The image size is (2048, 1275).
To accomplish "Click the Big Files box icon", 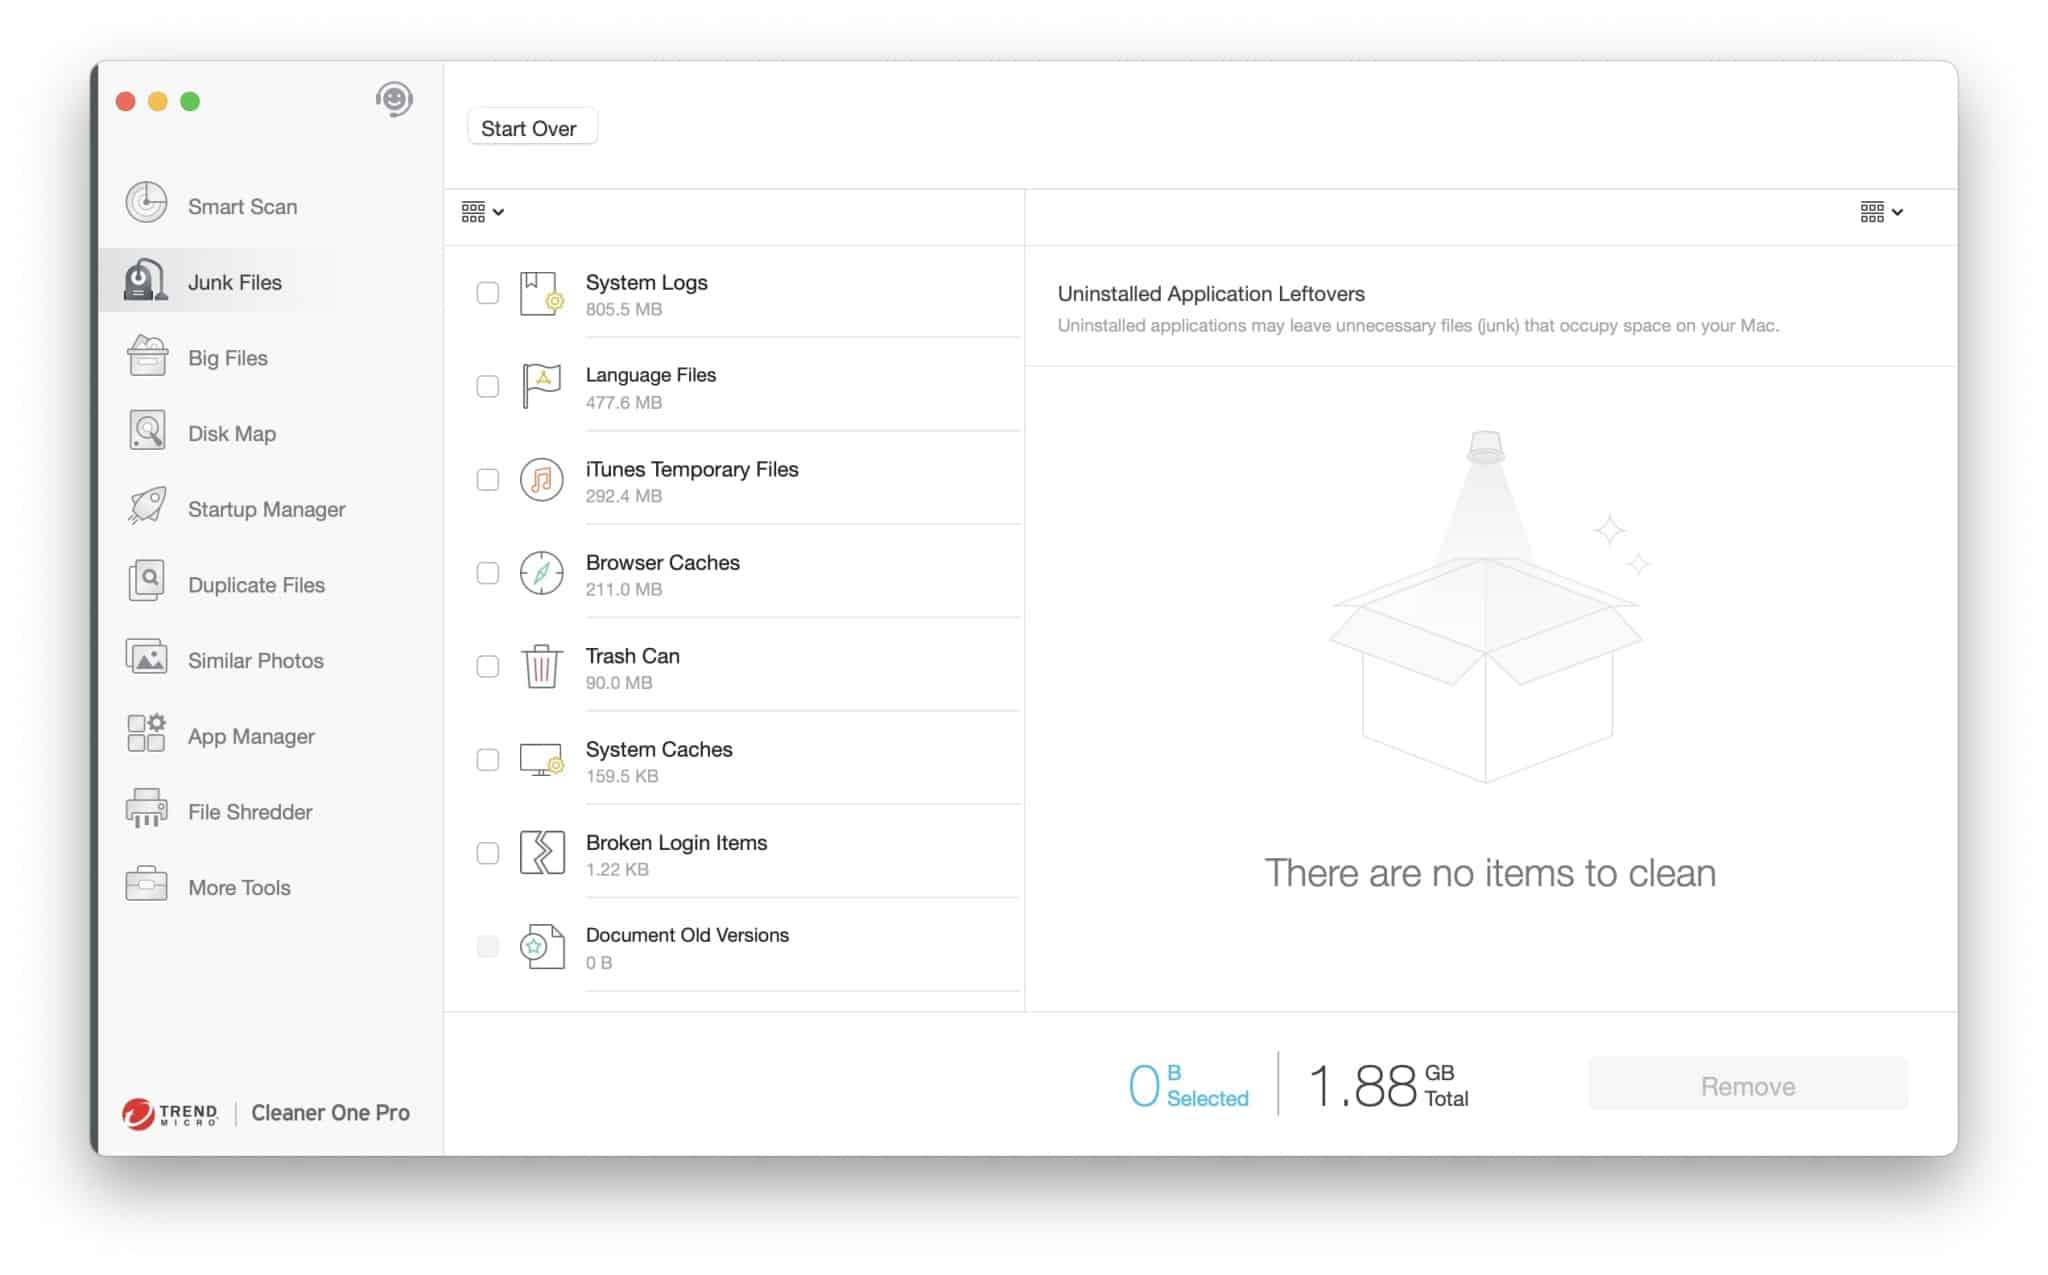I will point(147,356).
